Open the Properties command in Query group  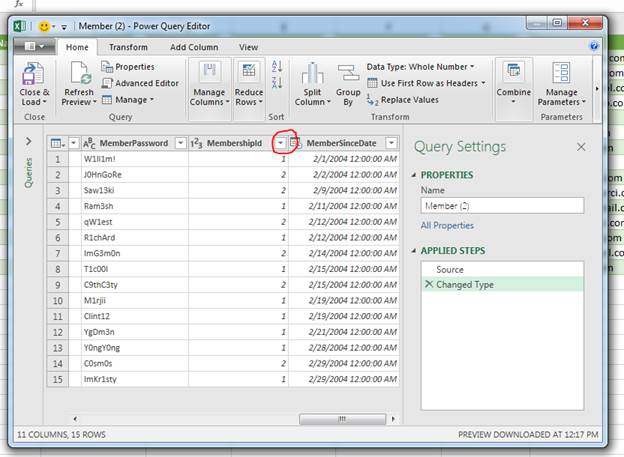click(128, 67)
